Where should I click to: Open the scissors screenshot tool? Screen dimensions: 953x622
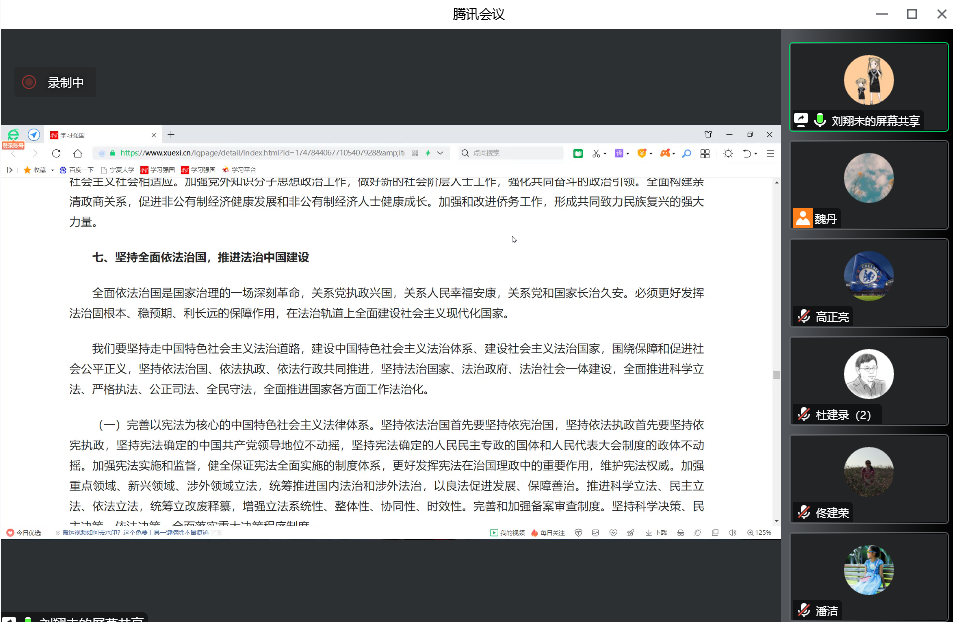pyautogui.click(x=596, y=154)
